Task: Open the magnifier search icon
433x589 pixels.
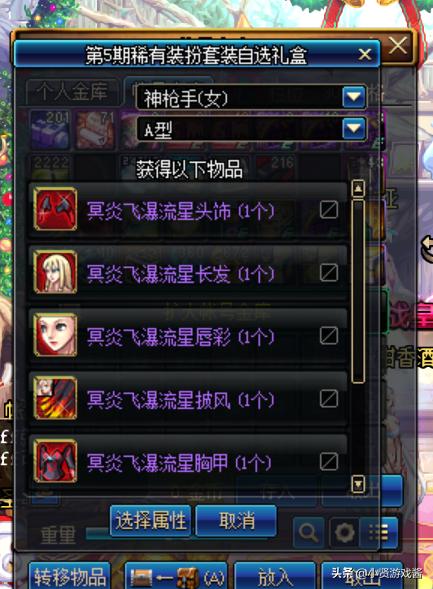Action: pyautogui.click(x=308, y=532)
